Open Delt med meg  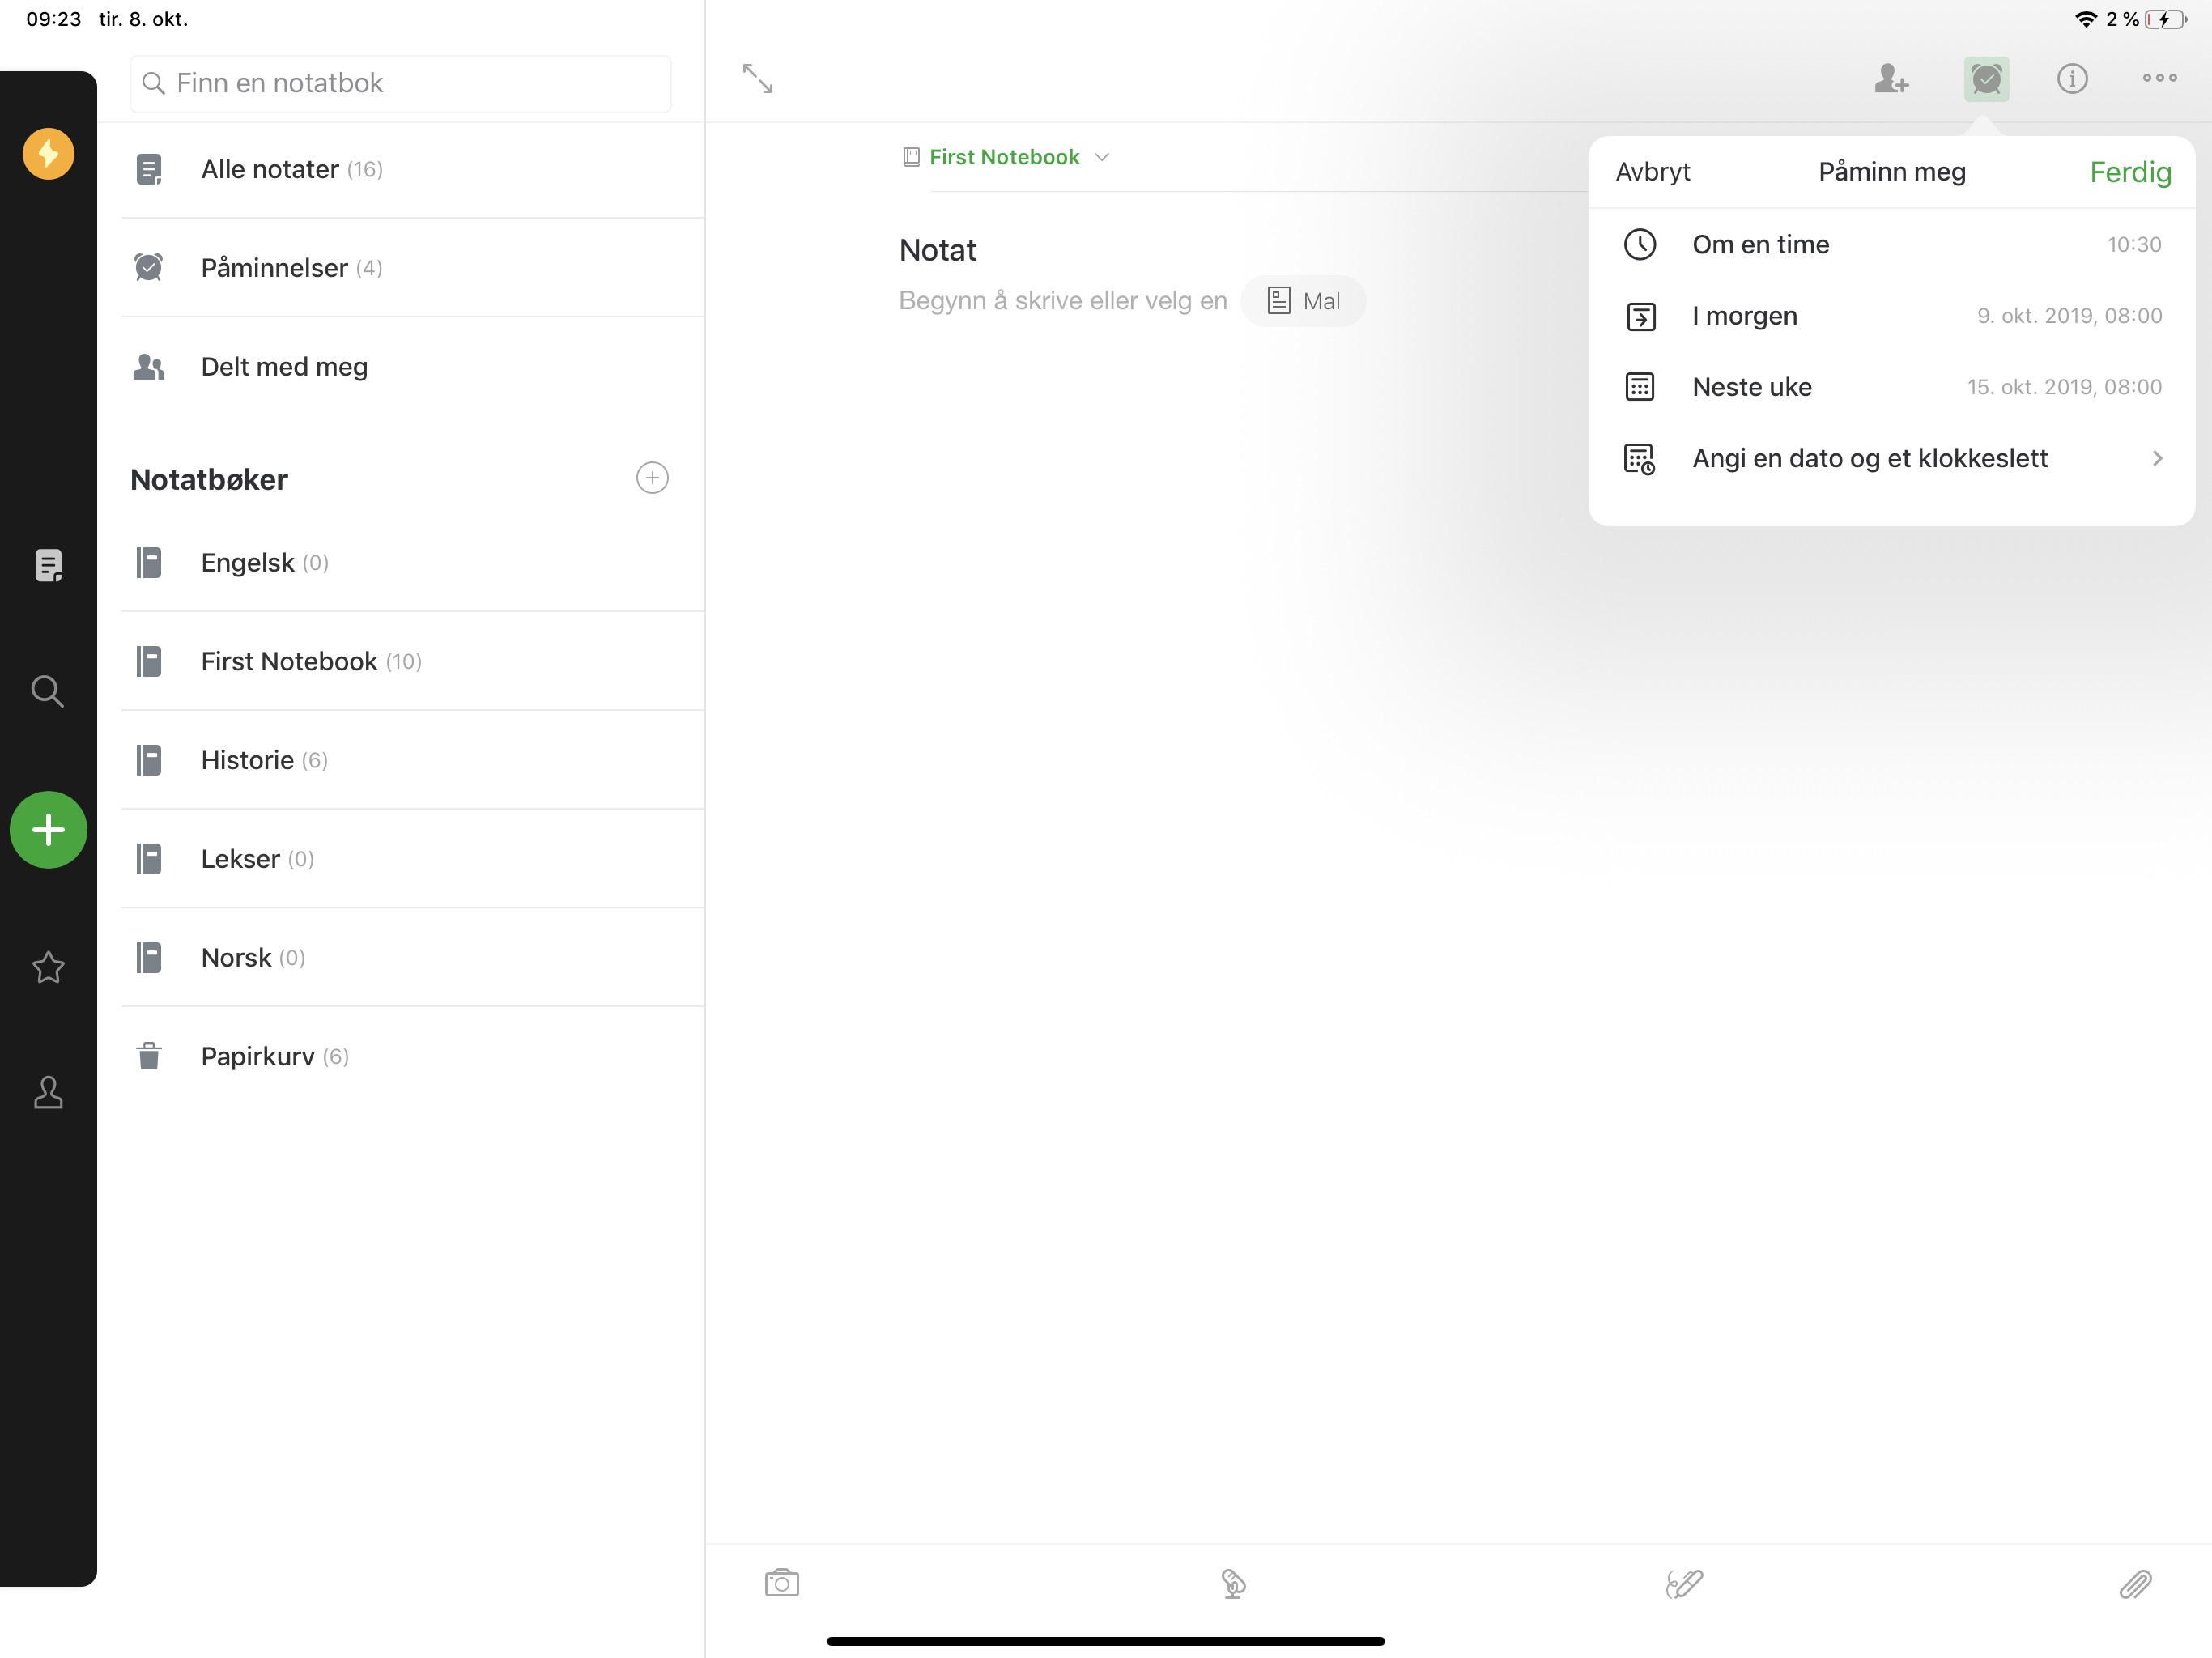(413, 366)
